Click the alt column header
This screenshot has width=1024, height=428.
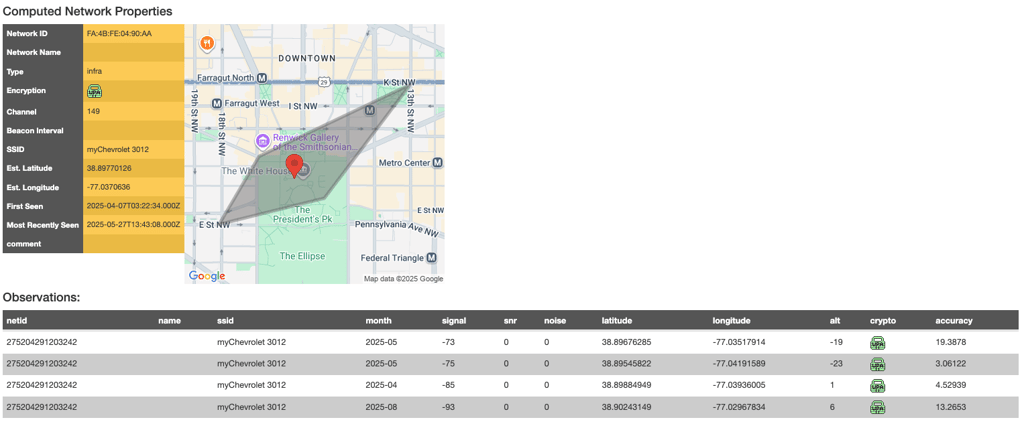click(835, 321)
